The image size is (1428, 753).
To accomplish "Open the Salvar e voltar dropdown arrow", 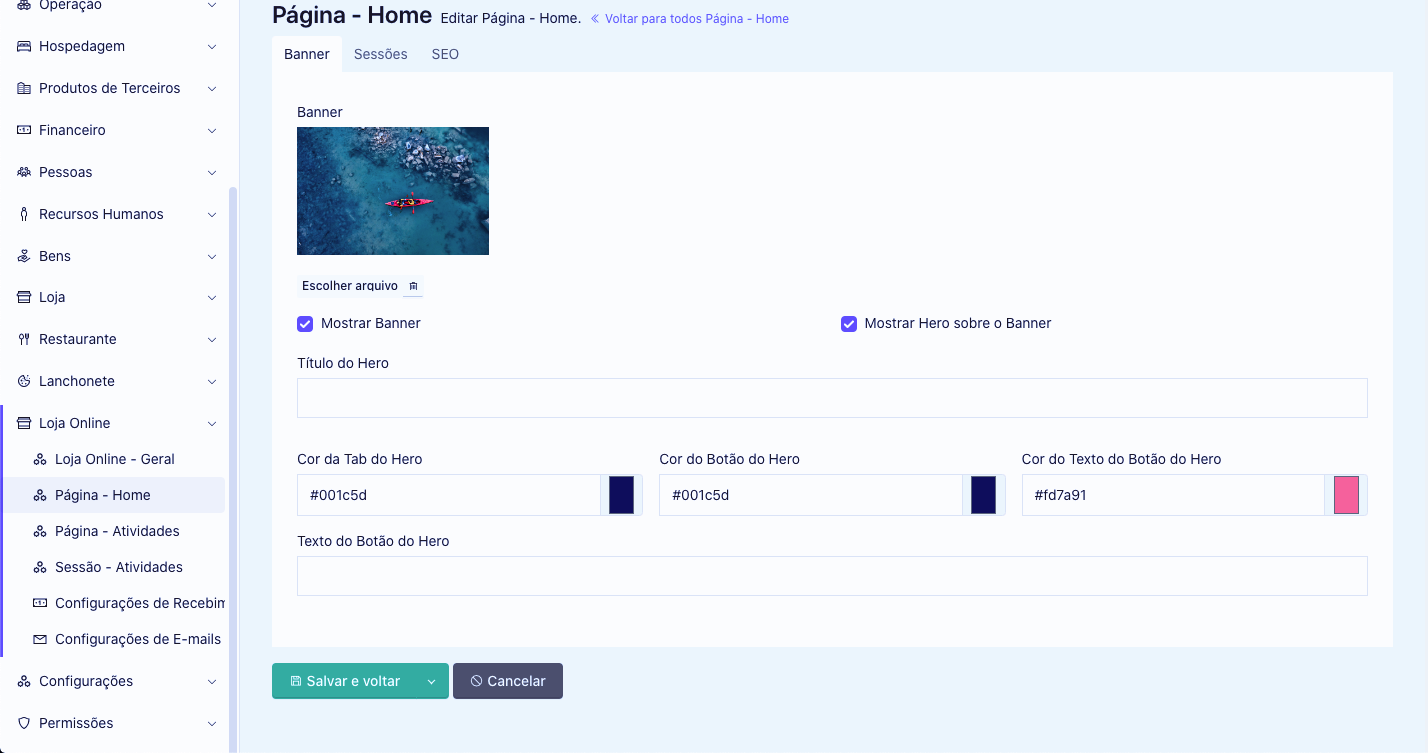I will coord(431,681).
